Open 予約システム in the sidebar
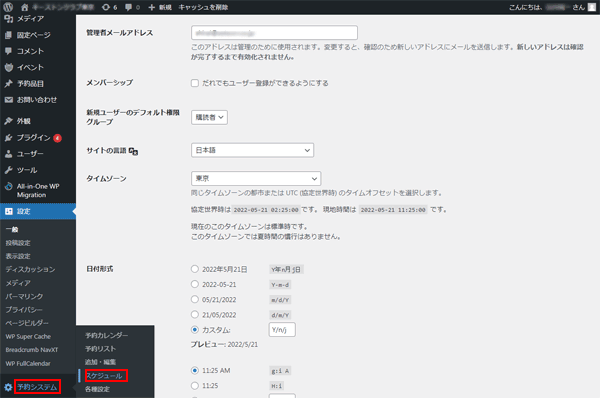 click(37, 387)
